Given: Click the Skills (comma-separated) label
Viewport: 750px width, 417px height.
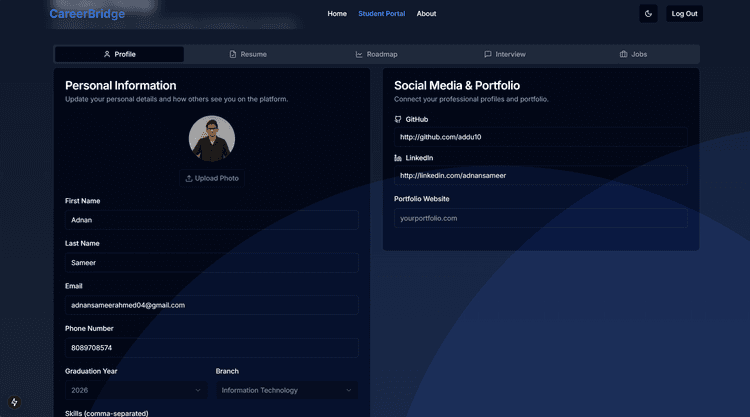Looking at the screenshot, I should tap(107, 413).
